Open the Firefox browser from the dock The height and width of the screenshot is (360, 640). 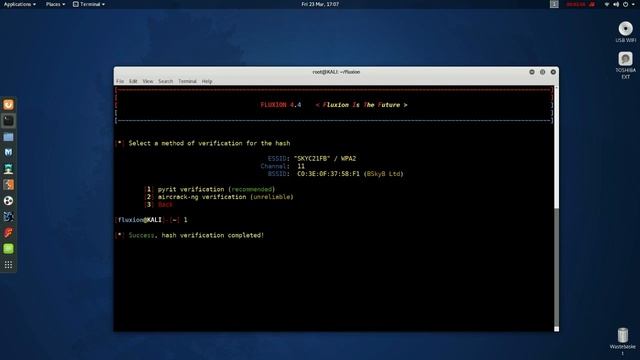(x=8, y=105)
